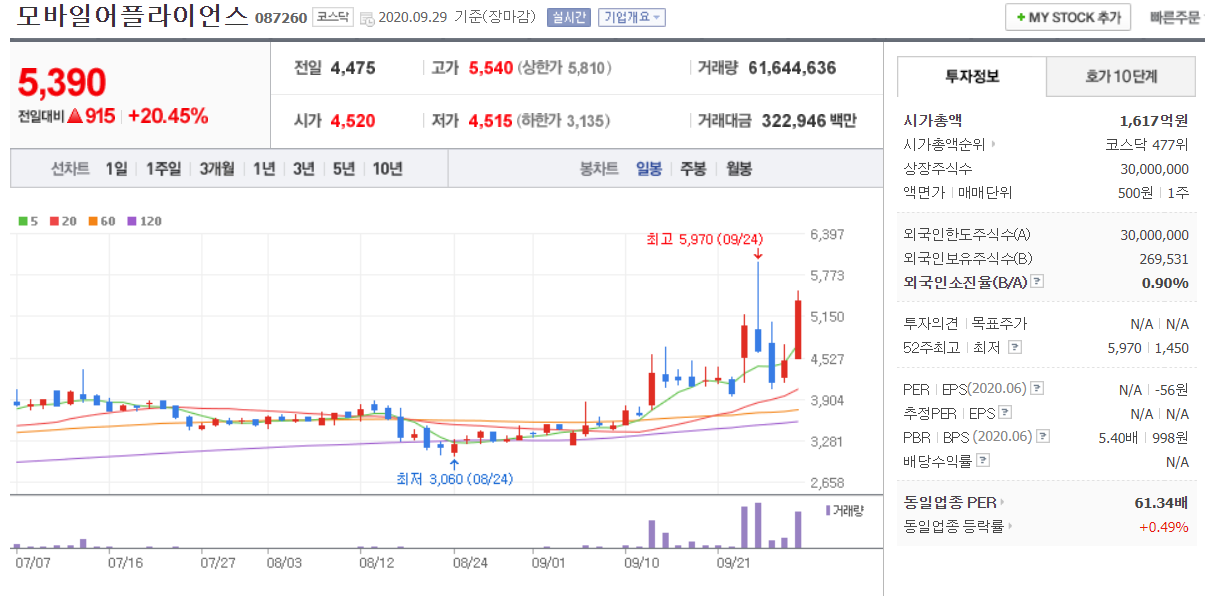This screenshot has height=596, width=1205.
Task: Switch to 호가10단계 tab
Action: 1121,77
